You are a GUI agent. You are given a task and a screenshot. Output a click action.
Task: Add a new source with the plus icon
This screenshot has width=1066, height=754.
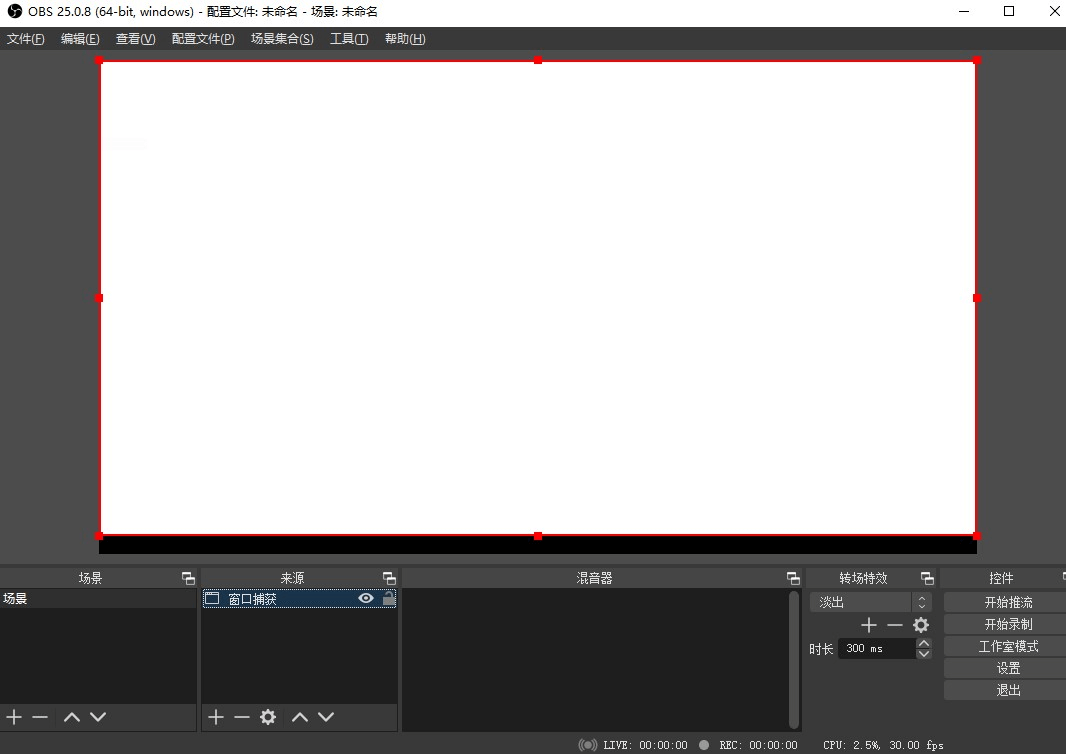point(216,717)
